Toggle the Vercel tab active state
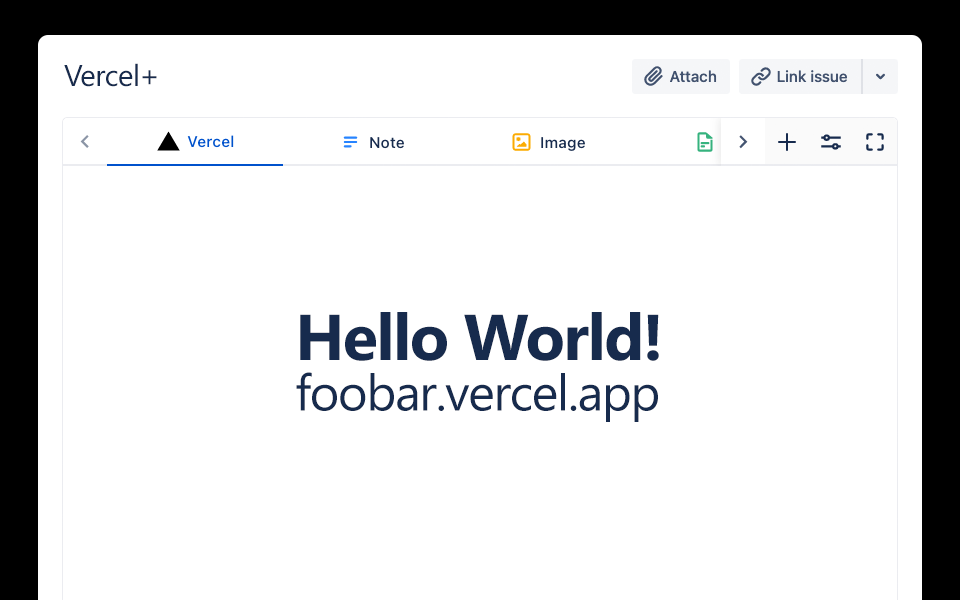The image size is (960, 600). tap(194, 141)
